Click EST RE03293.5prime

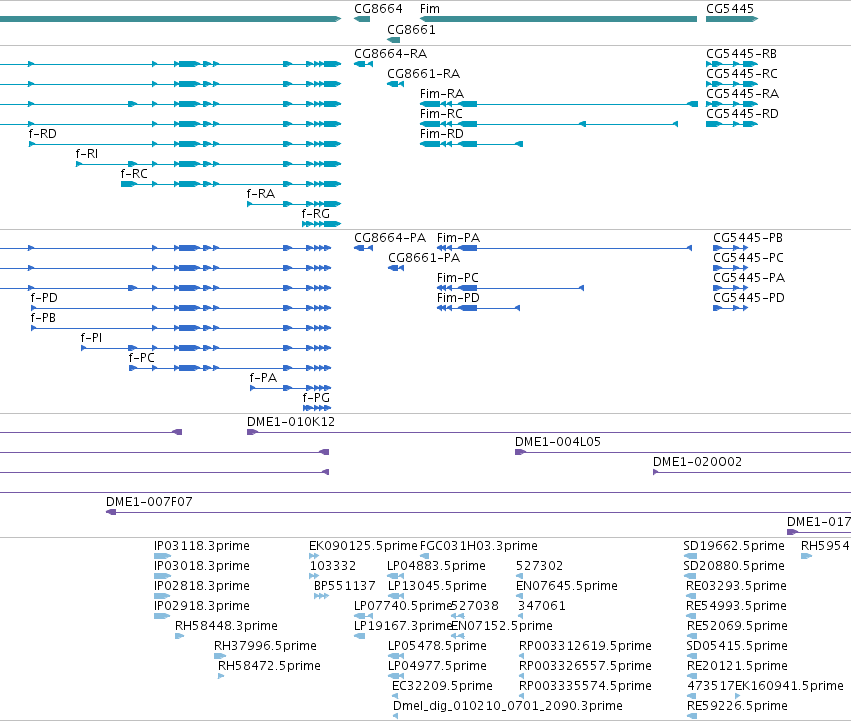point(736,587)
